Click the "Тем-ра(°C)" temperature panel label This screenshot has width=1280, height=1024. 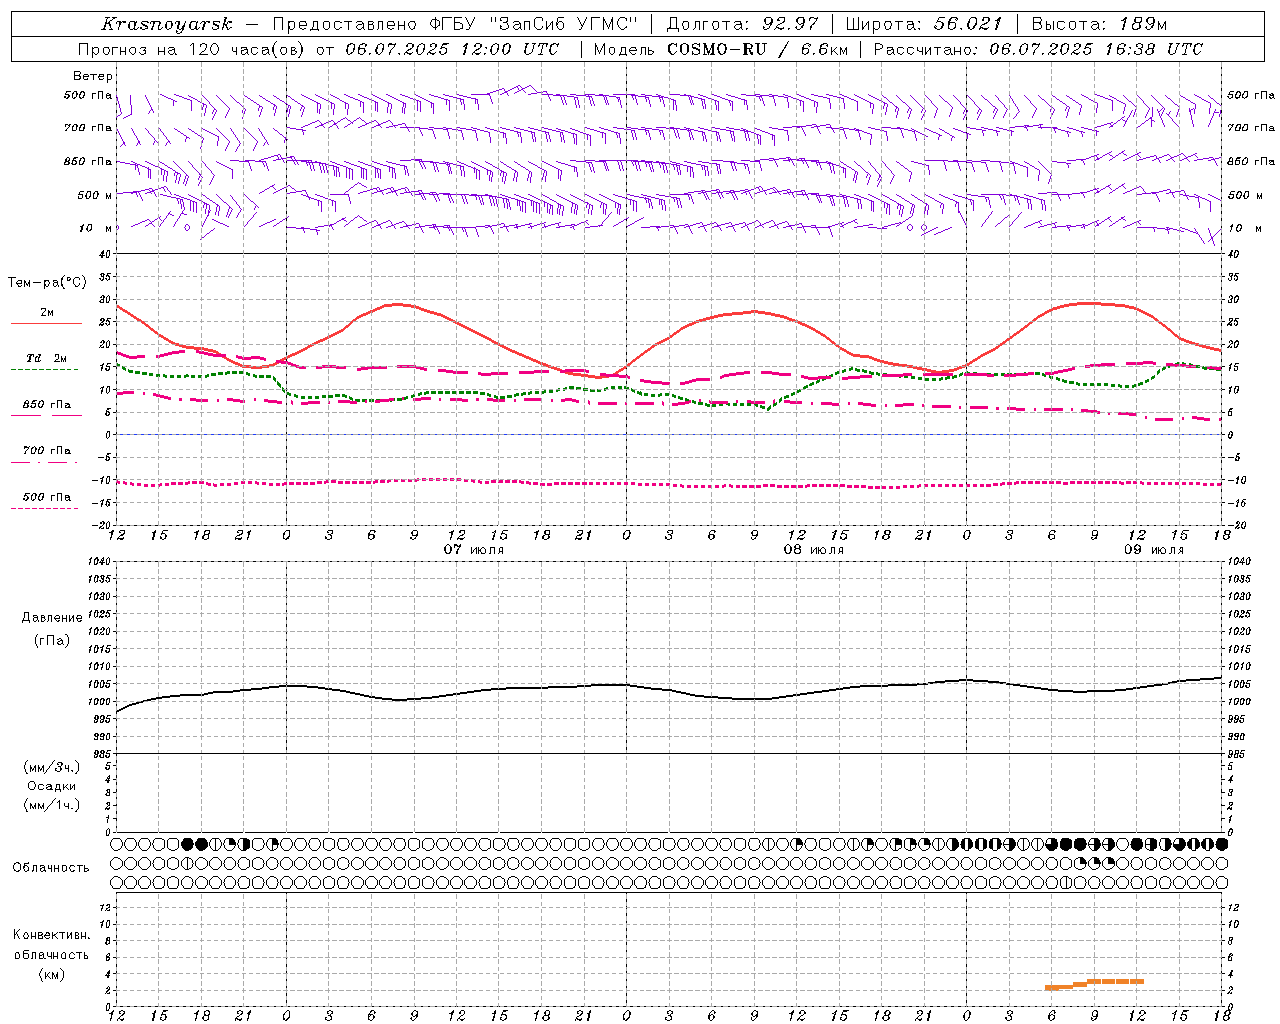coord(47,283)
